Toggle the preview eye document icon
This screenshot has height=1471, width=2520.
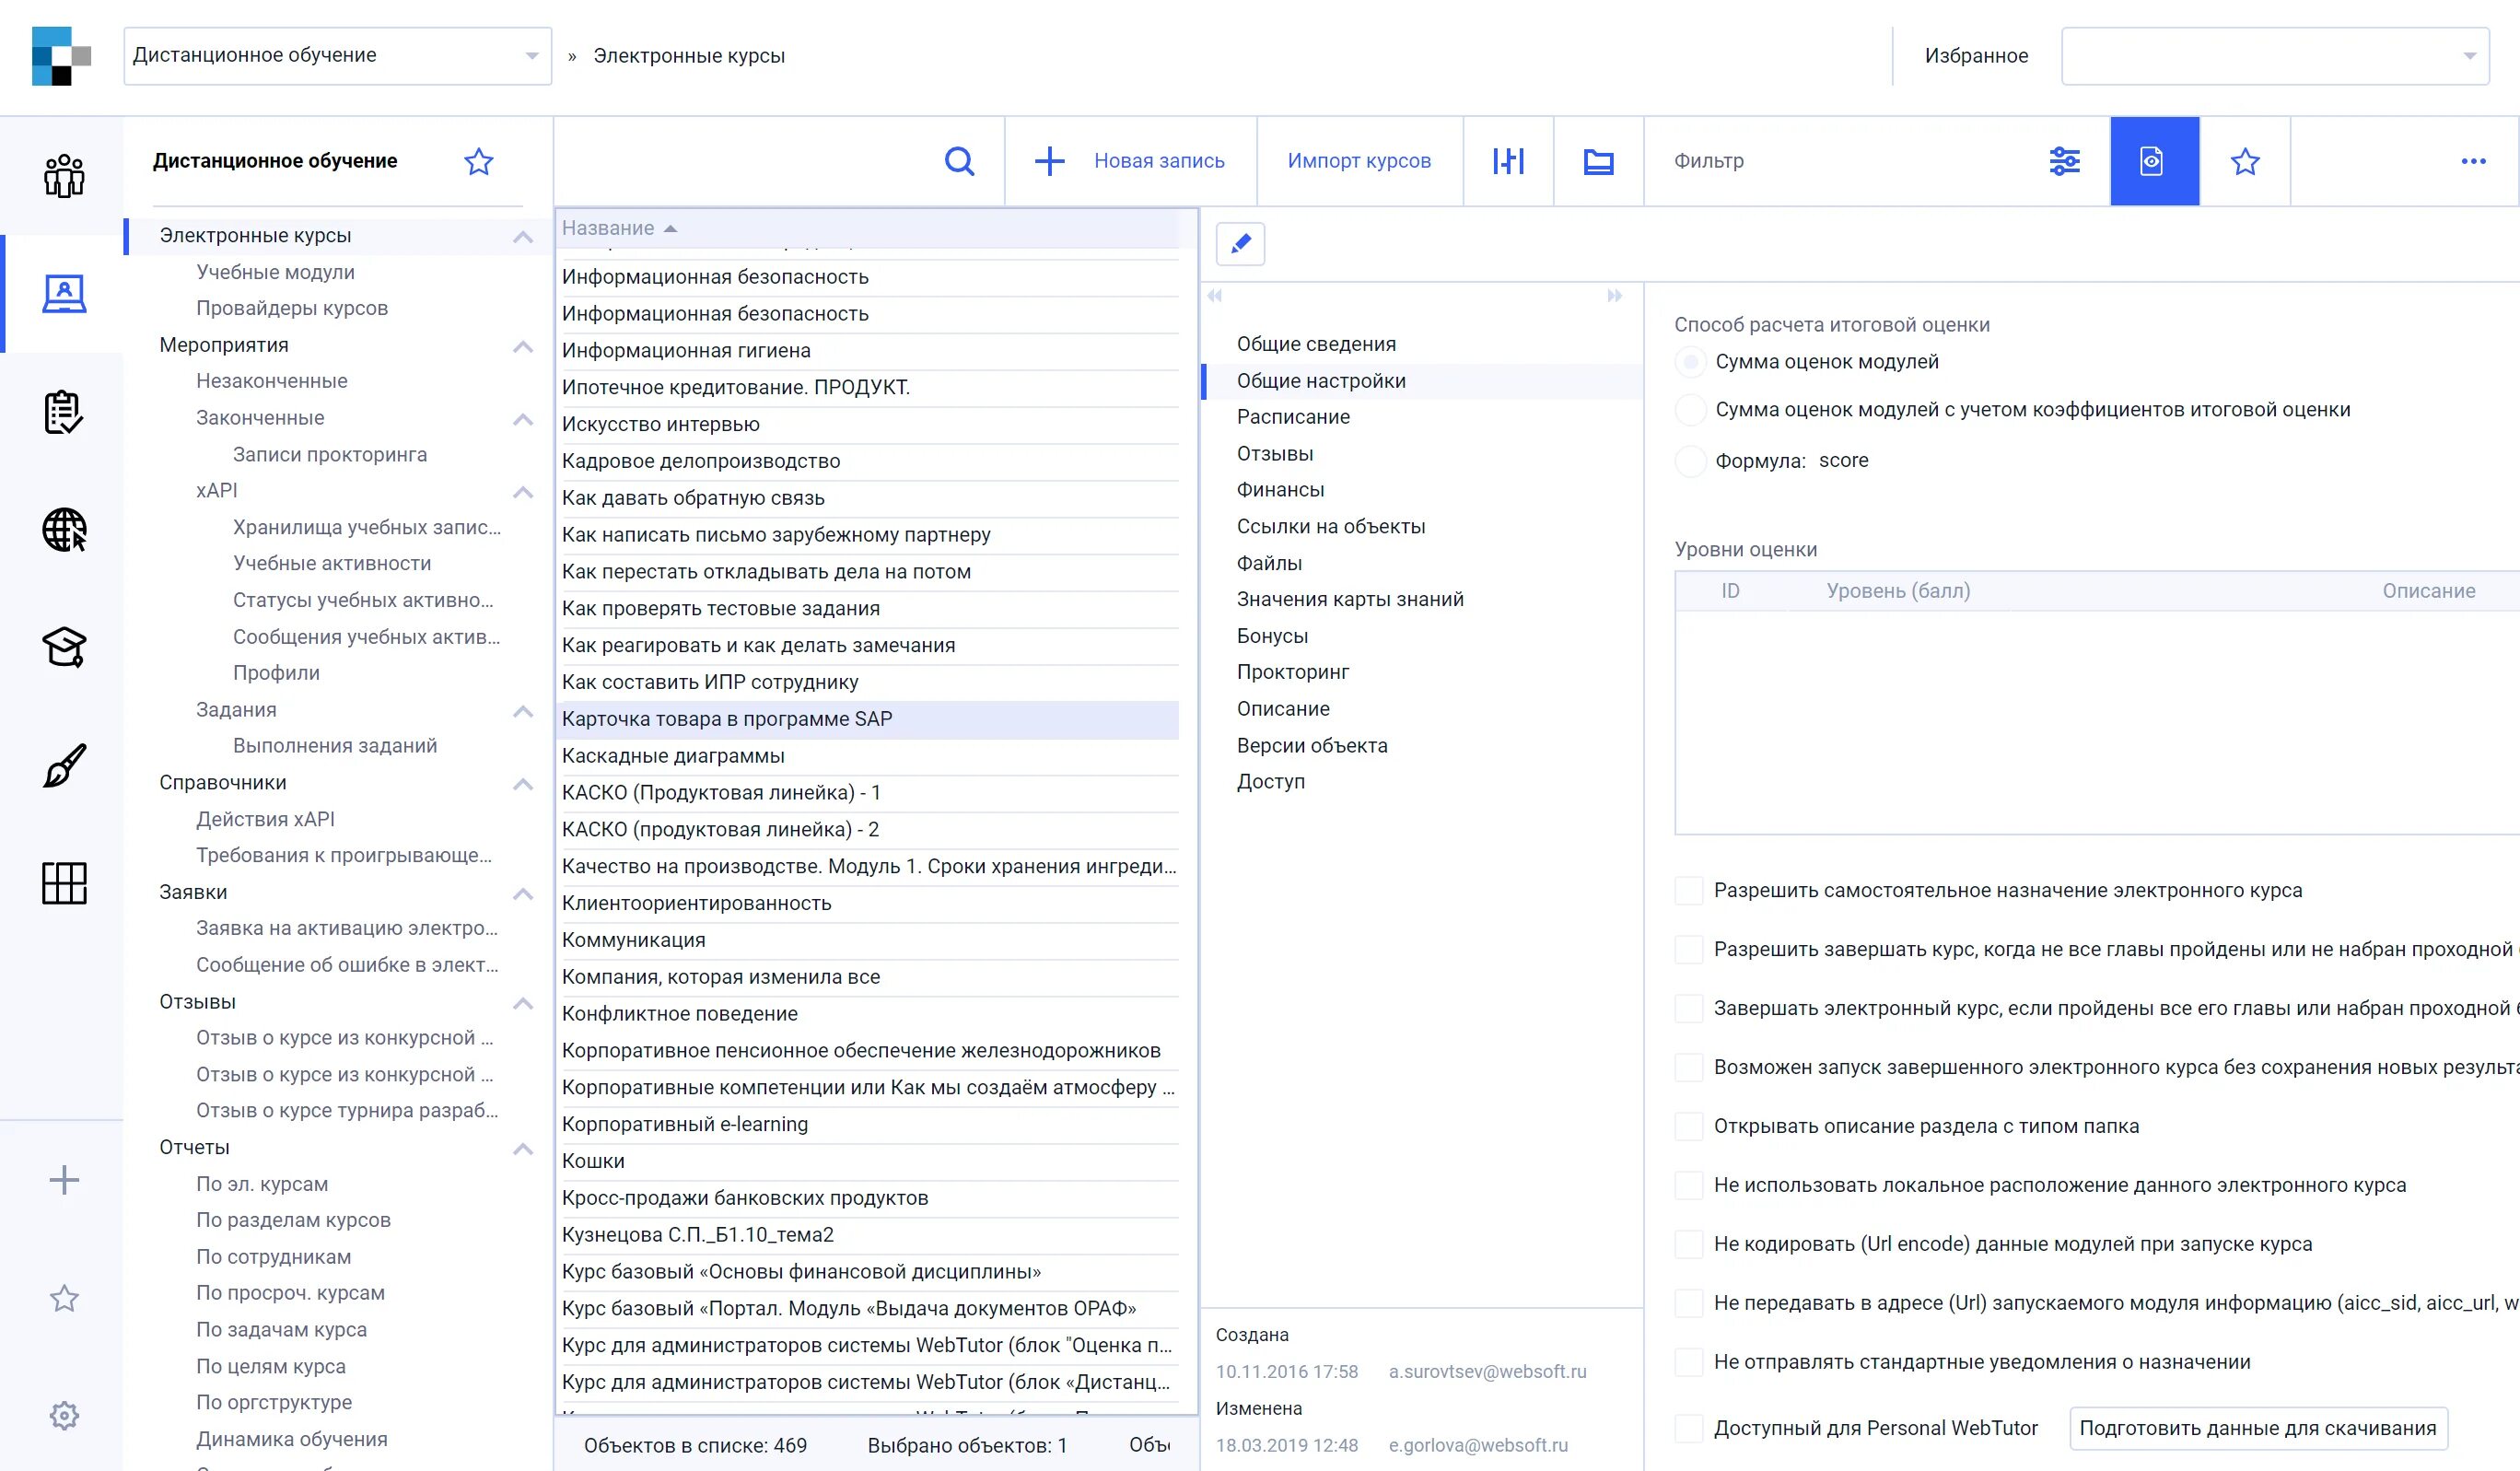(x=2153, y=161)
